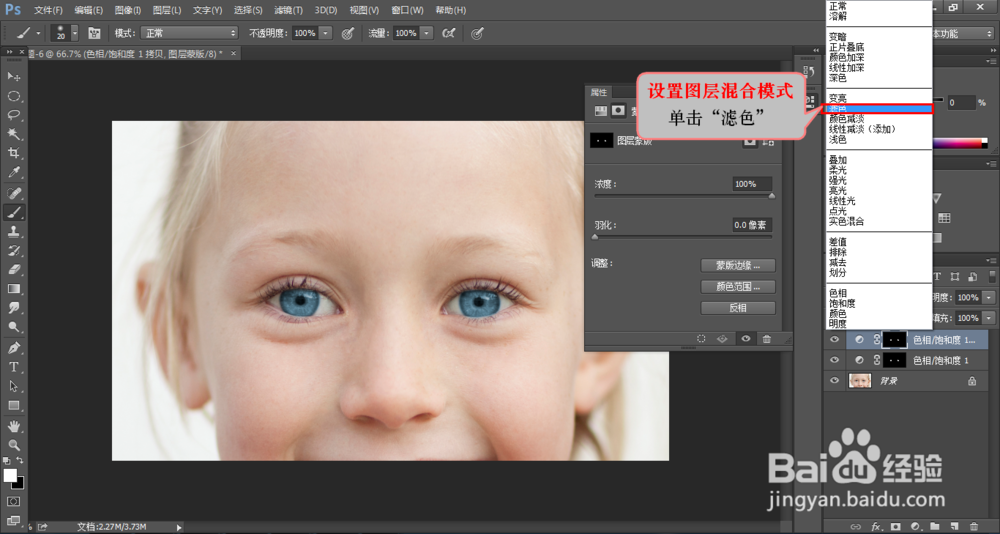Toggle pressure for size button
The width and height of the screenshot is (1000, 534).
(477, 33)
